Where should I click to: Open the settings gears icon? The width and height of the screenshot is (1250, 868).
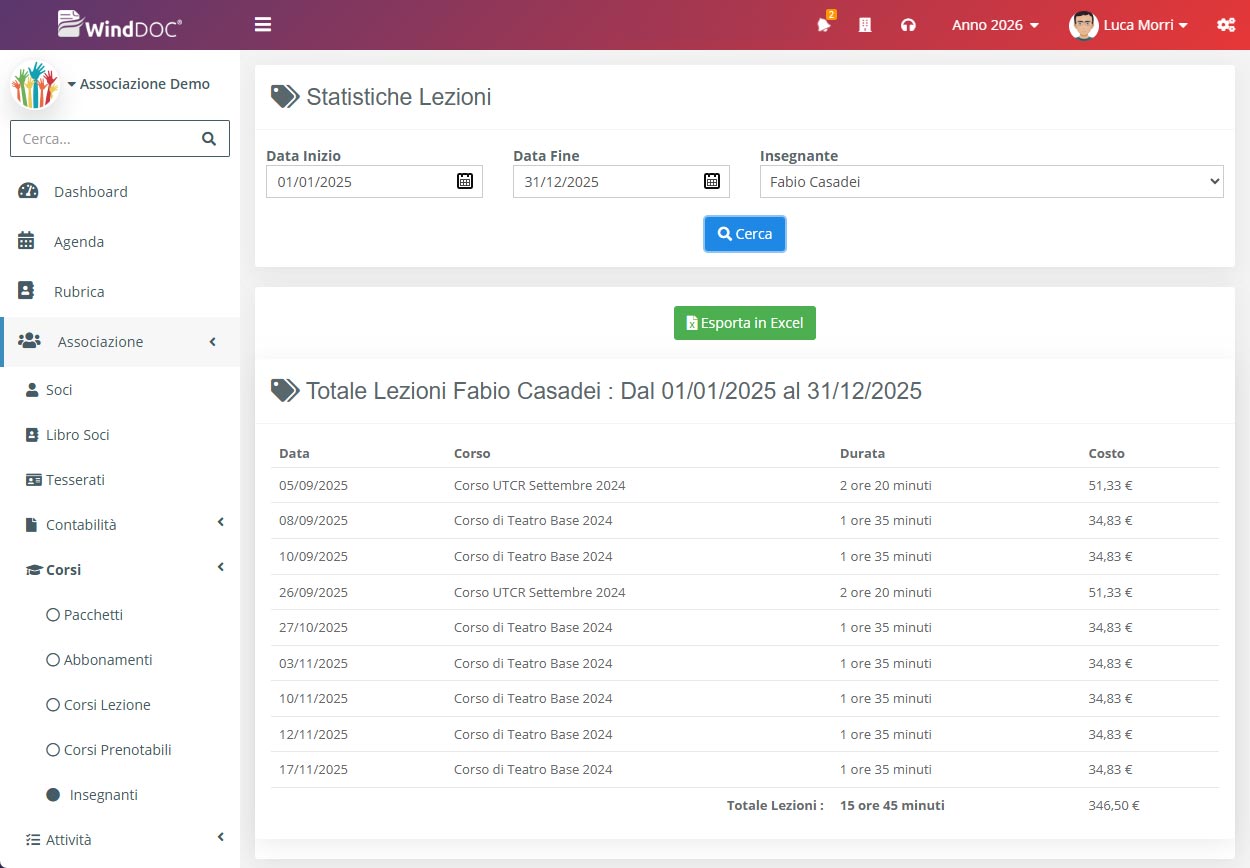click(x=1225, y=25)
